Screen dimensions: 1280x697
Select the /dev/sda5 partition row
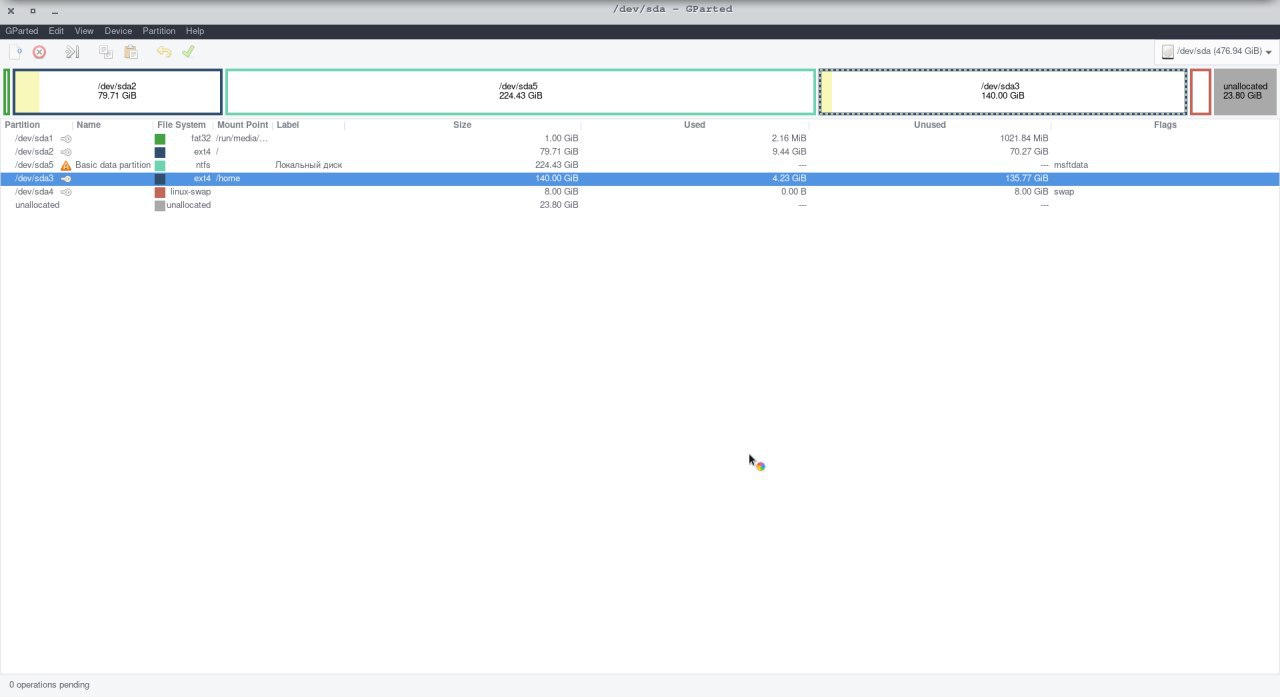point(640,165)
